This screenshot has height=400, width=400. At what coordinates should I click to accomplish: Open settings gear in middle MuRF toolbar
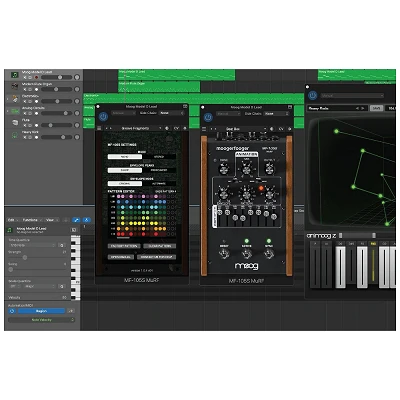tap(289, 129)
